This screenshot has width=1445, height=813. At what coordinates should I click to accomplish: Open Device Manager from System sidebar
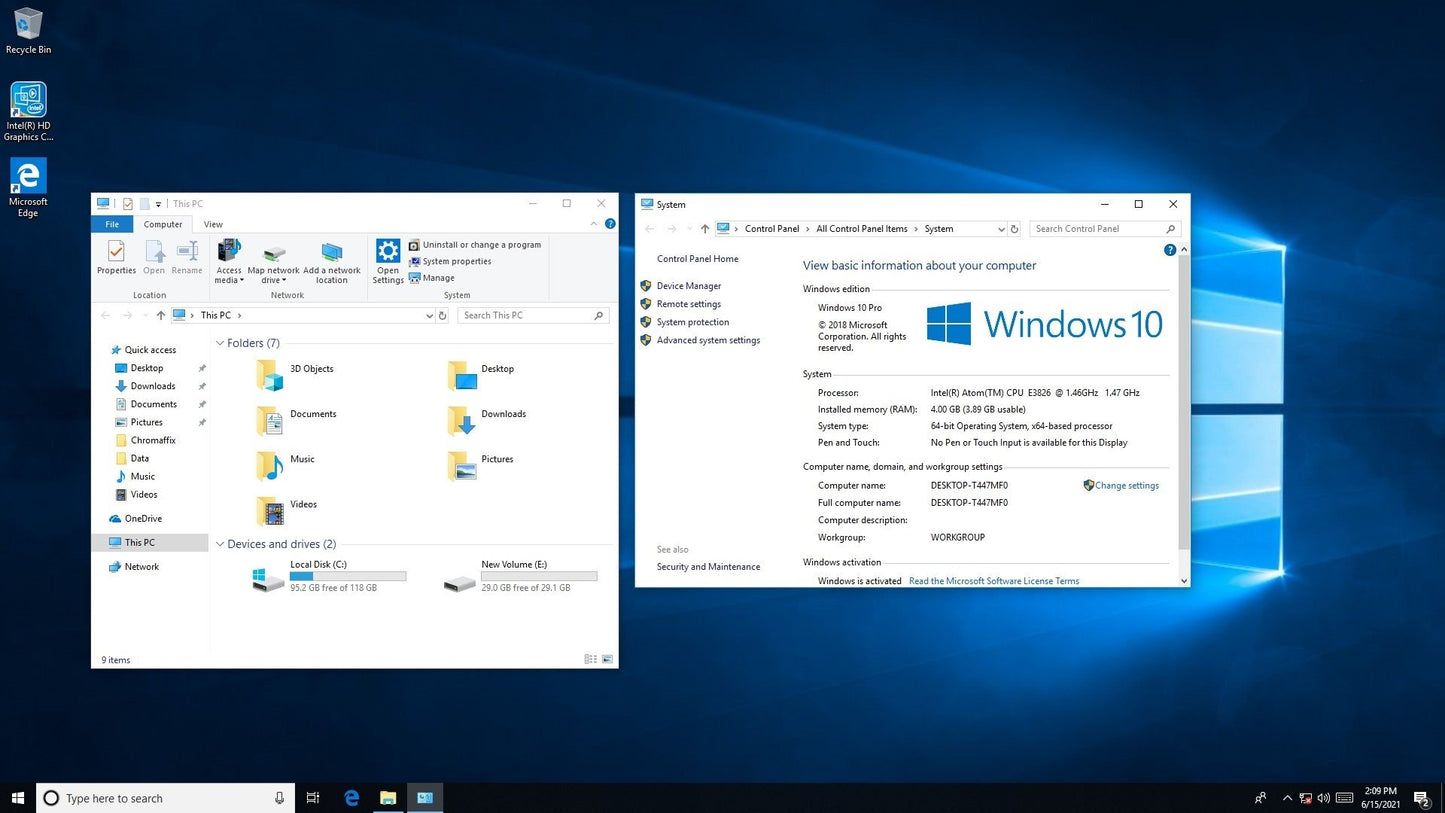pos(688,286)
